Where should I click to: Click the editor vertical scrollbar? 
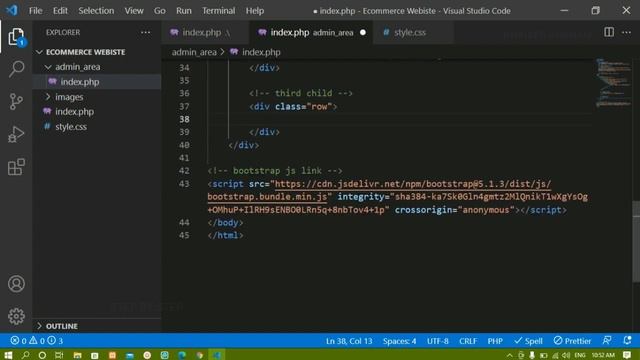click(x=636, y=241)
